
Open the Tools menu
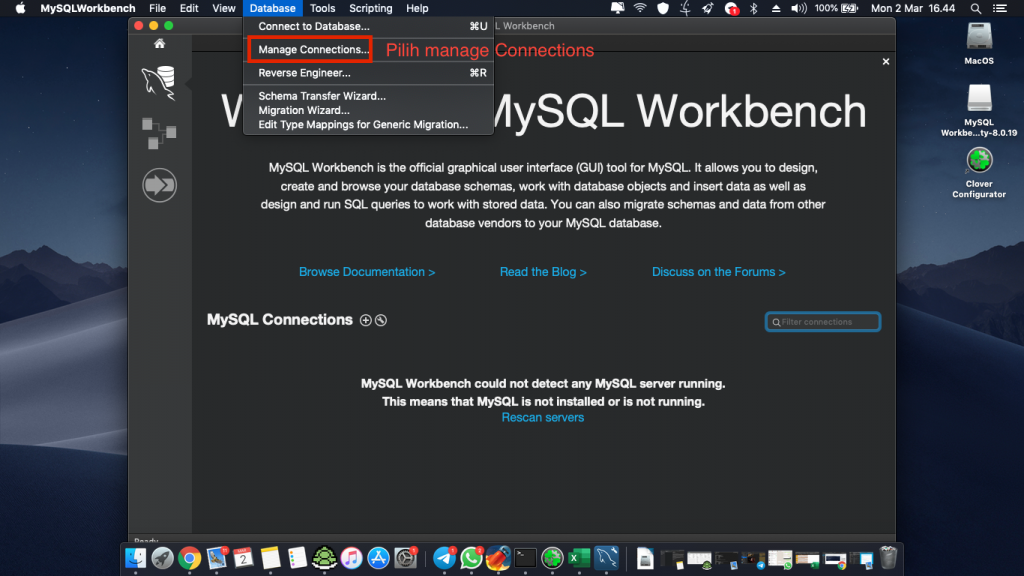click(322, 8)
